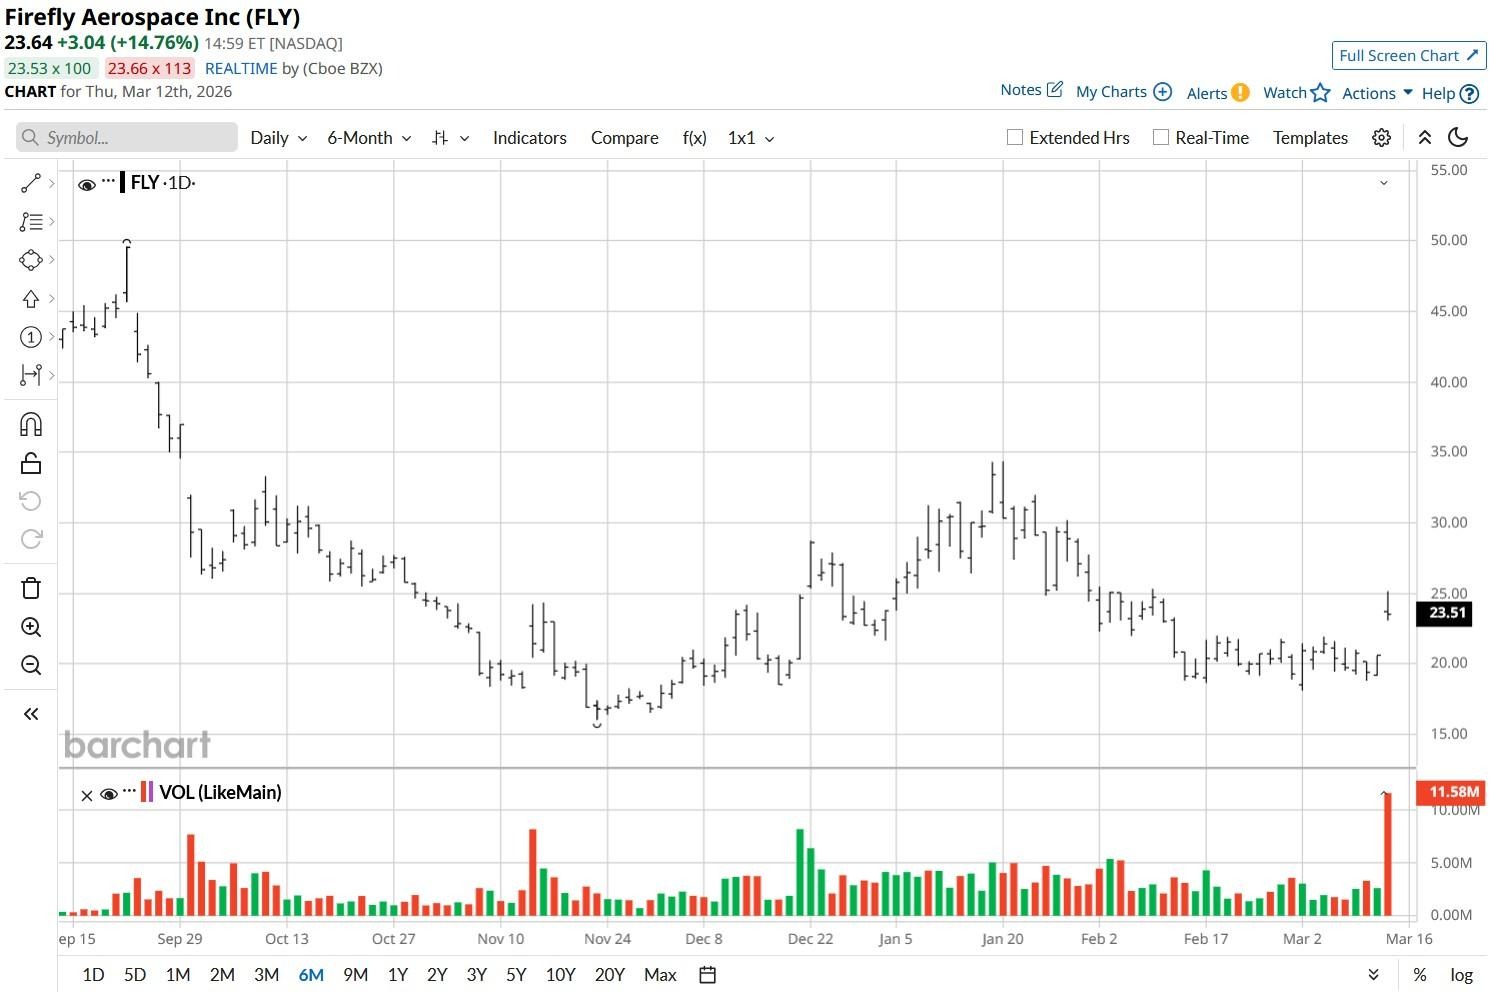
Task: Redo the last chart action
Action: tap(31, 539)
